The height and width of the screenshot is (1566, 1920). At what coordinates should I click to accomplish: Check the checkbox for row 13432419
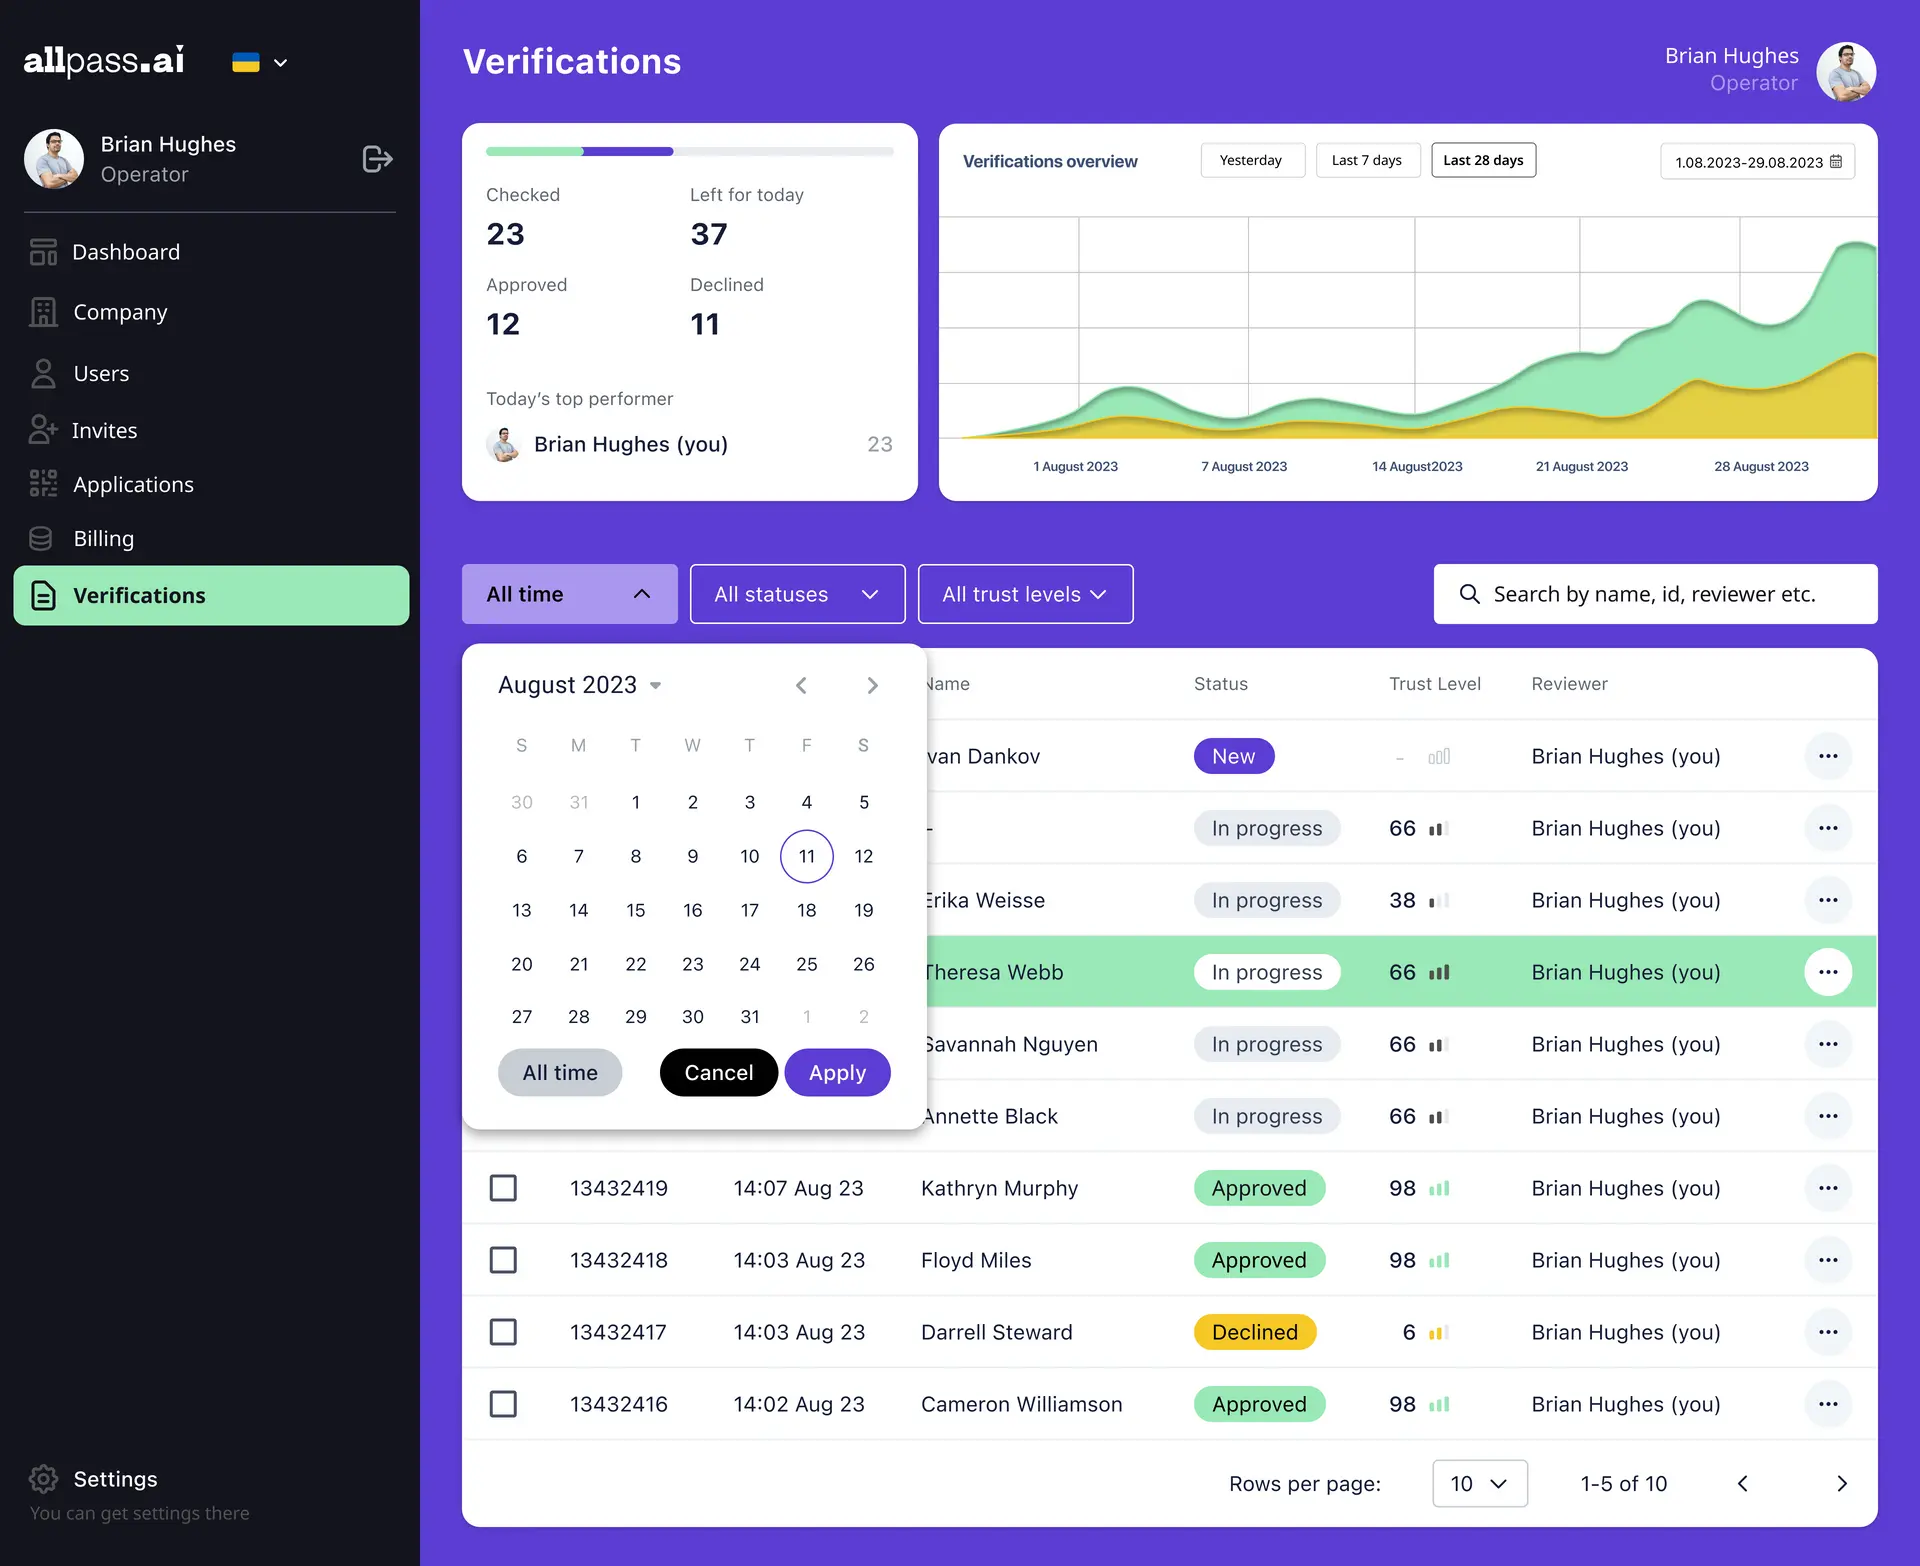click(x=504, y=1188)
